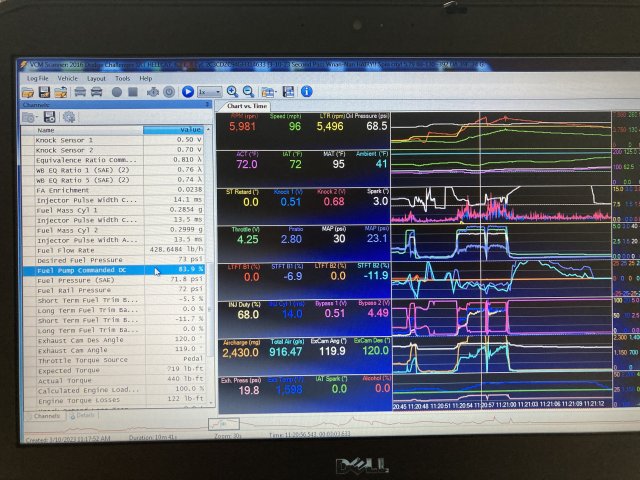Click the 11:21:00 time axis label
The width and height of the screenshot is (640, 480).
pyautogui.click(x=506, y=405)
